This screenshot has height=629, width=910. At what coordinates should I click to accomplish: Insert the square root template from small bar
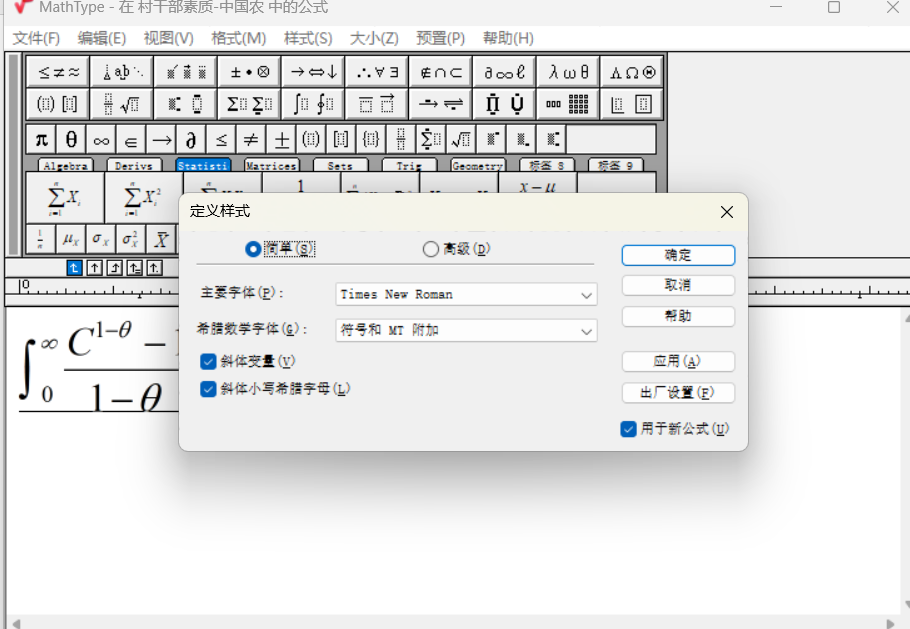point(461,140)
